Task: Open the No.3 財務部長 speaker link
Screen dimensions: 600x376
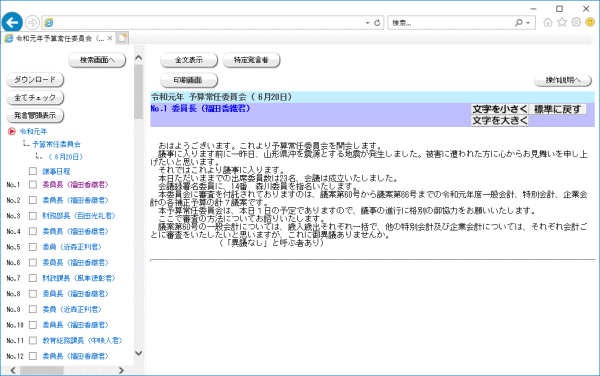Action: (79, 216)
